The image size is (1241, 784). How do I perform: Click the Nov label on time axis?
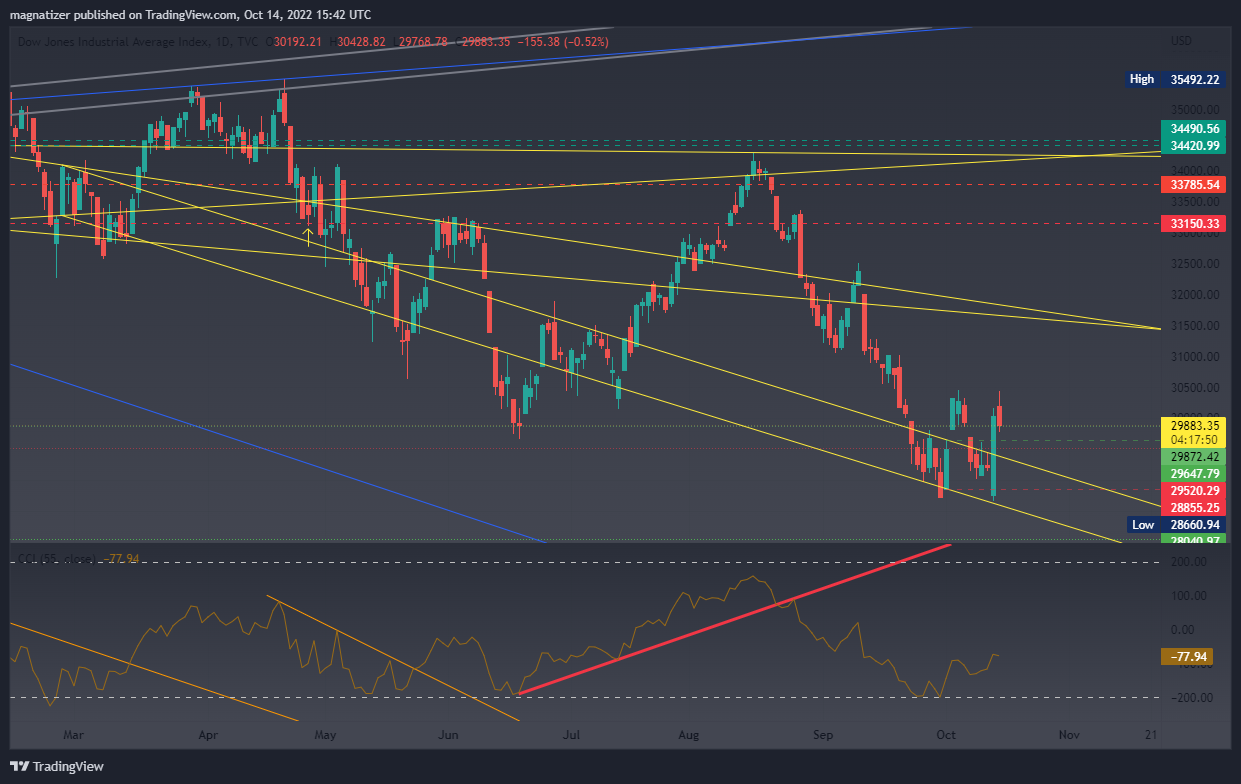pyautogui.click(x=1069, y=735)
